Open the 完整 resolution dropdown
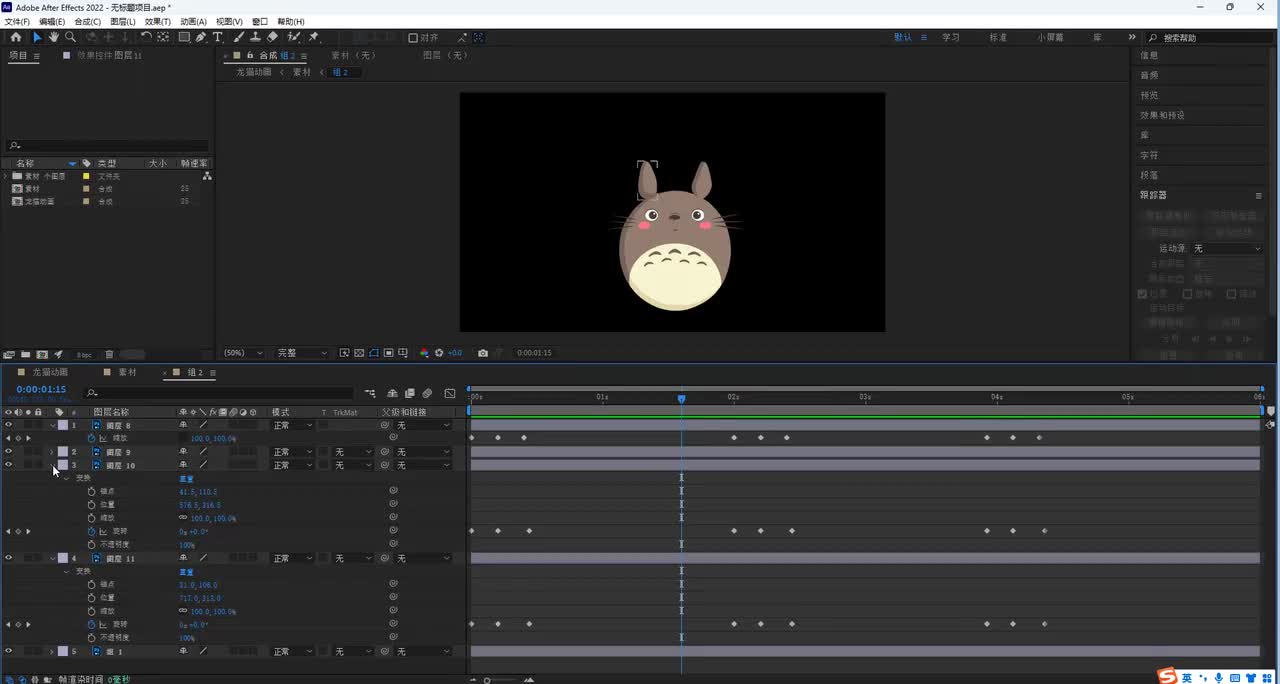Screen dimensions: 1280x684 [x=302, y=353]
